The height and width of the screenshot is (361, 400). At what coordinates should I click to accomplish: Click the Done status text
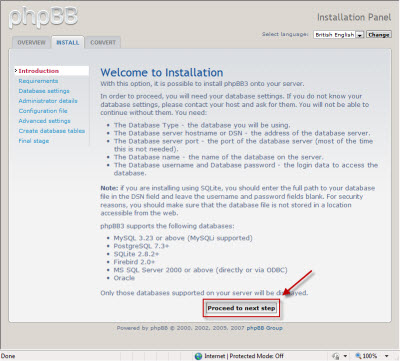click(x=8, y=356)
